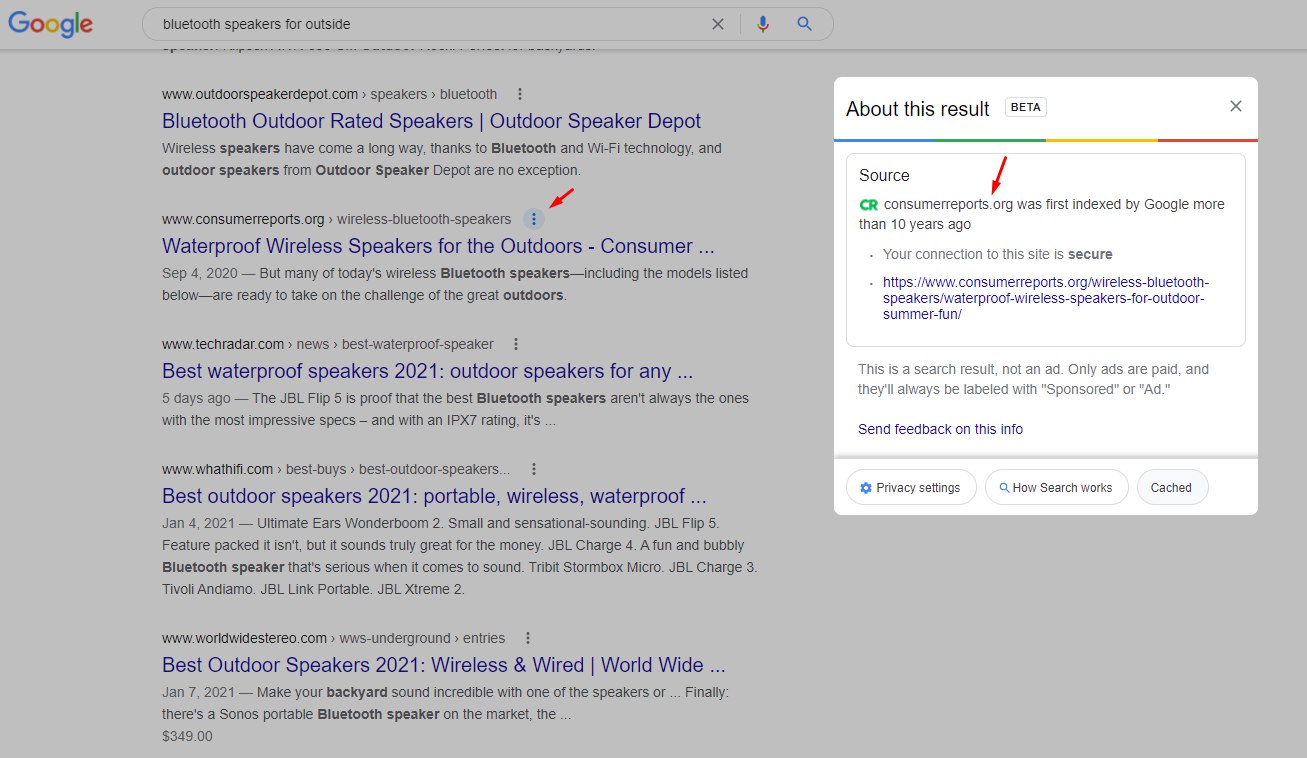The height and width of the screenshot is (758, 1307).
Task: Open Privacy settings button
Action: 911,488
